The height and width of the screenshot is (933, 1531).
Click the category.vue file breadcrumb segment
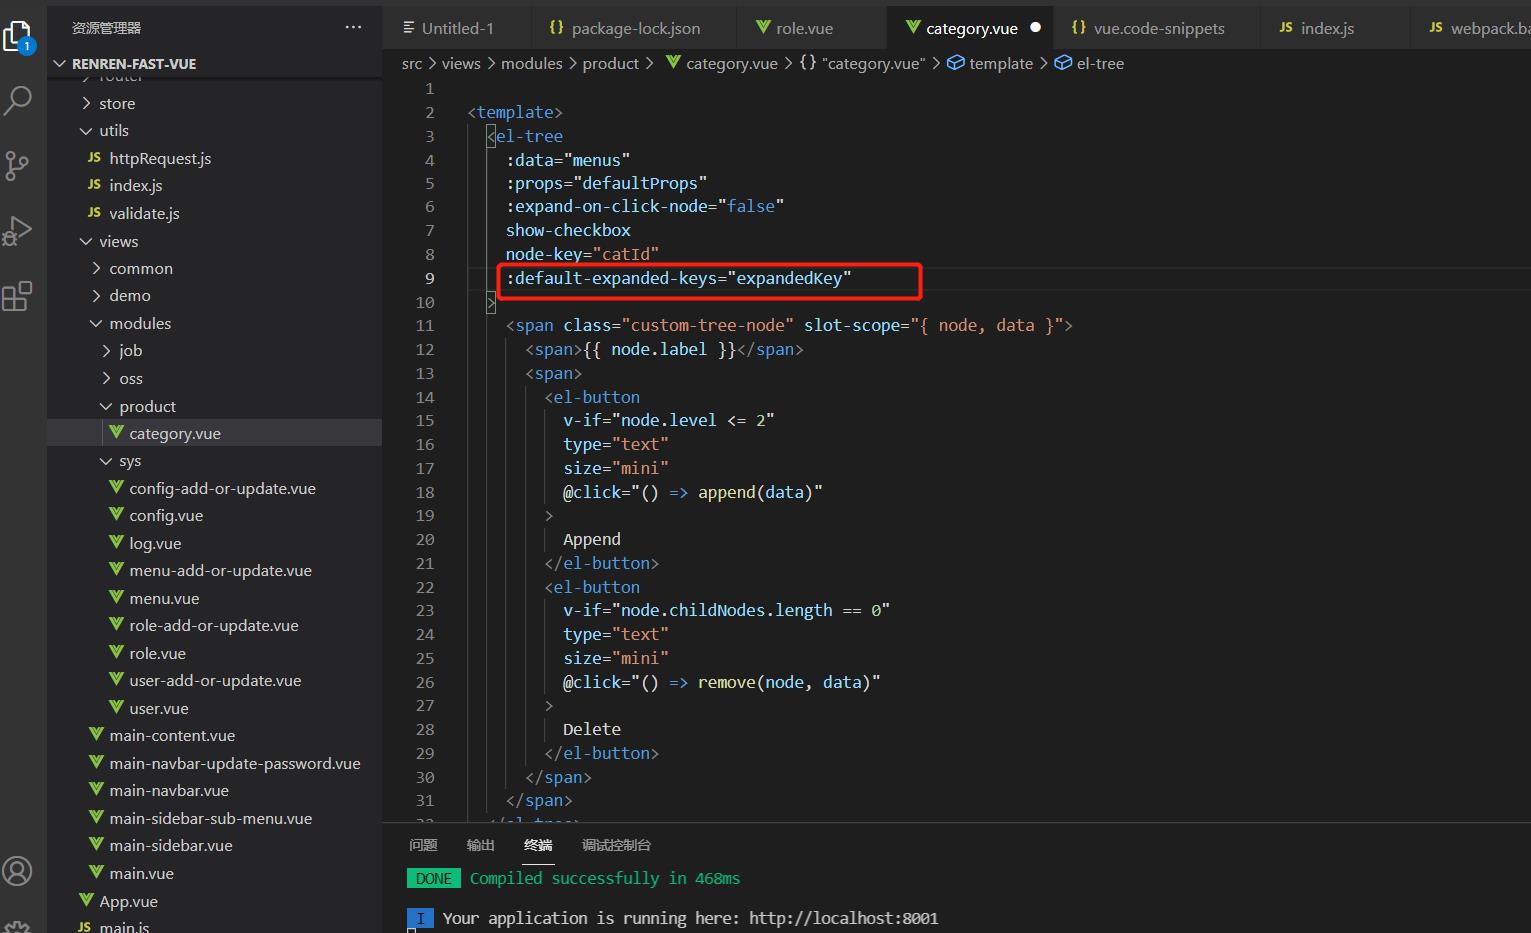click(x=722, y=63)
